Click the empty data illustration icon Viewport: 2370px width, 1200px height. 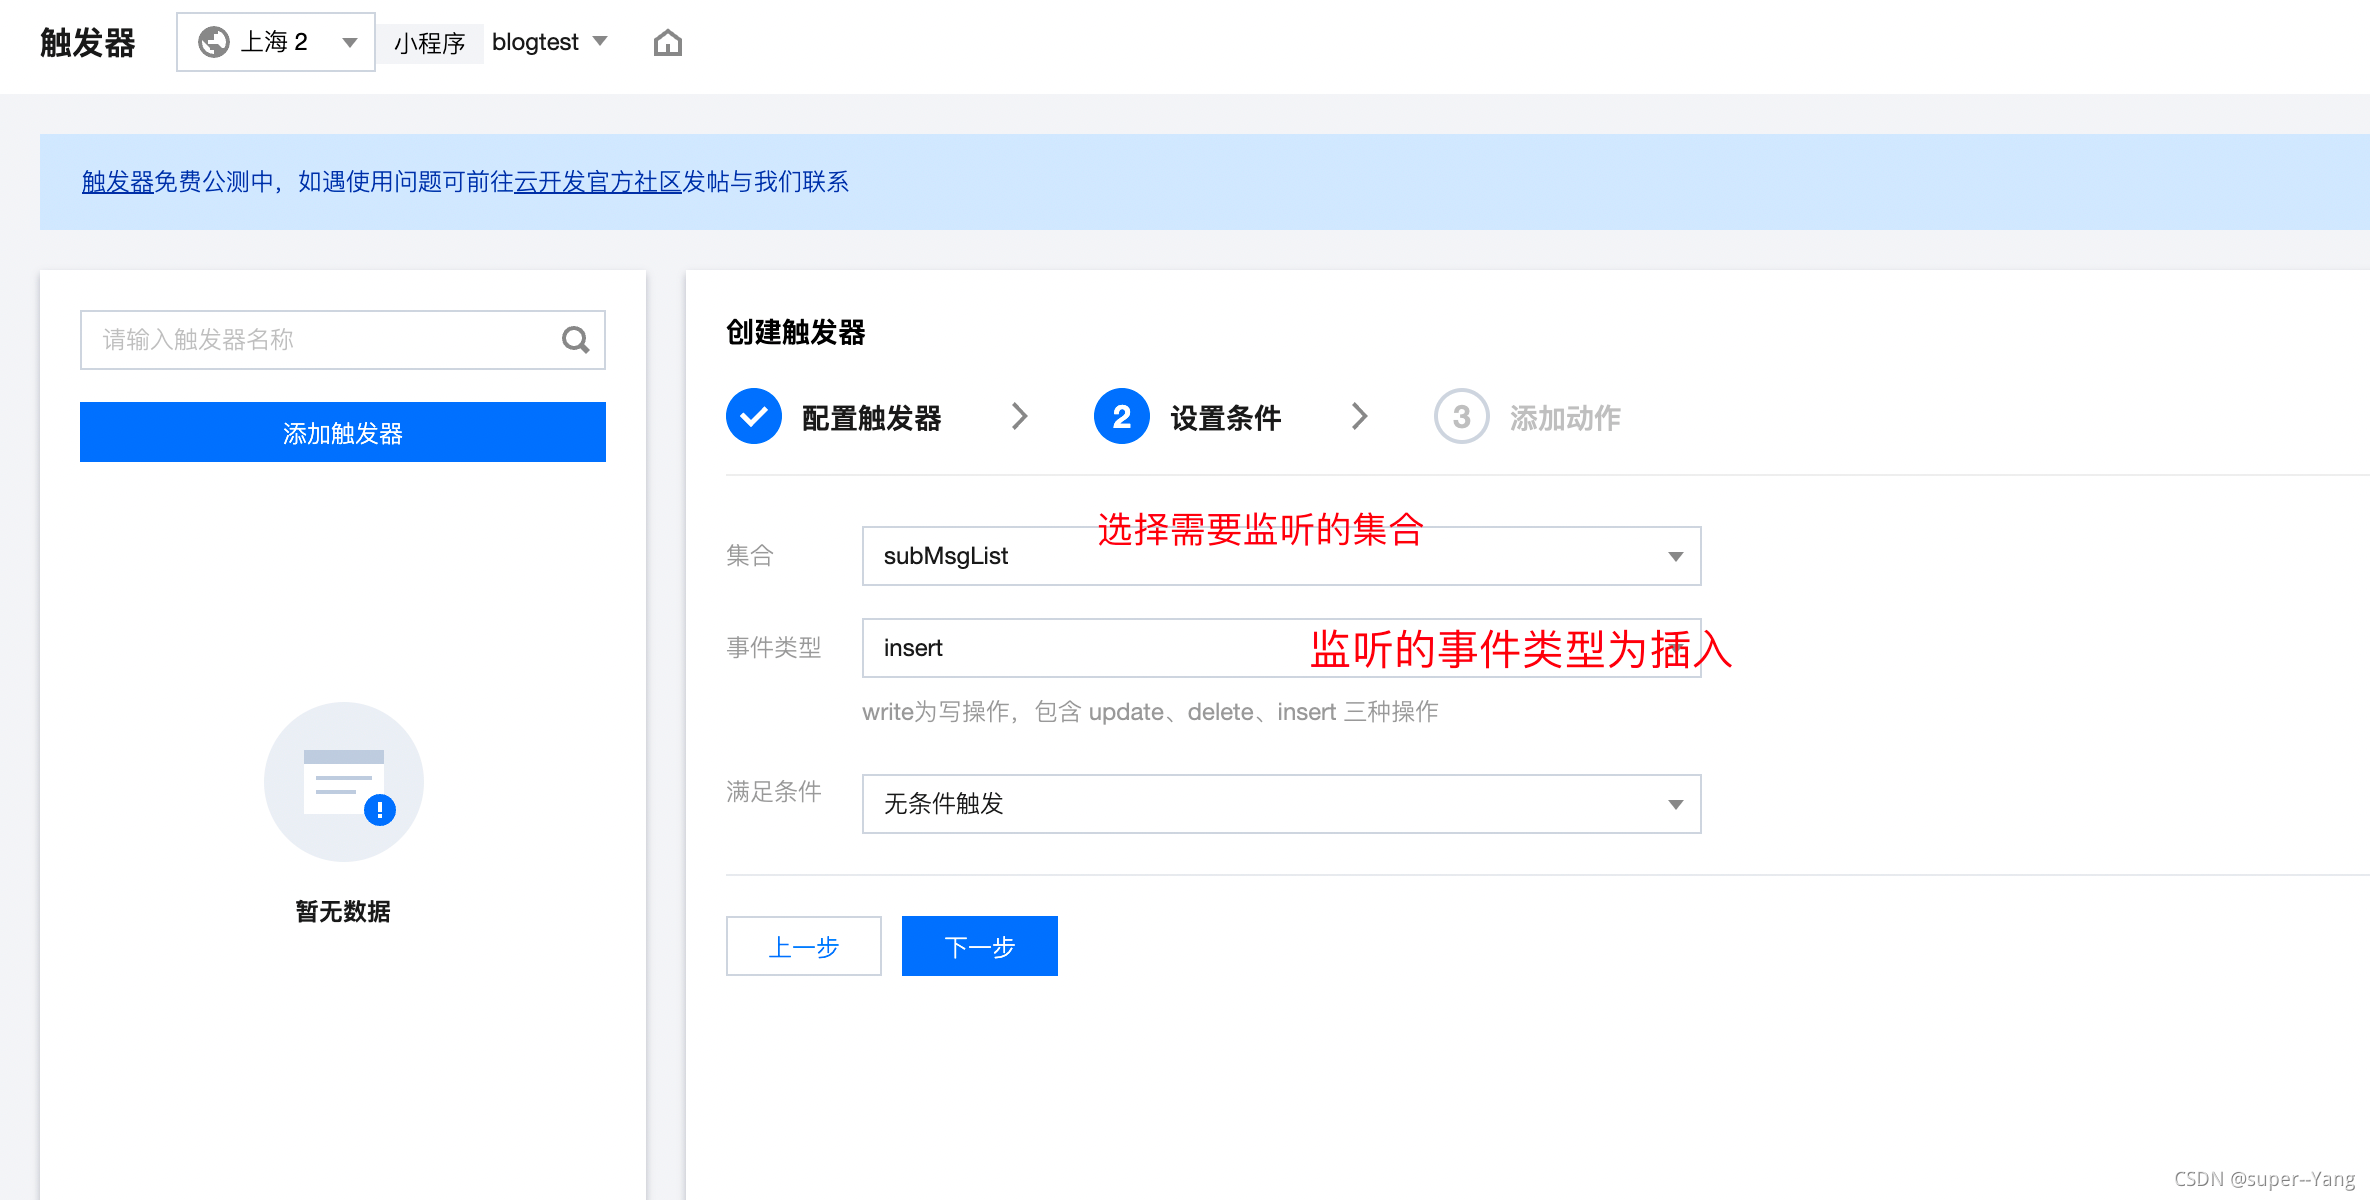[x=343, y=782]
